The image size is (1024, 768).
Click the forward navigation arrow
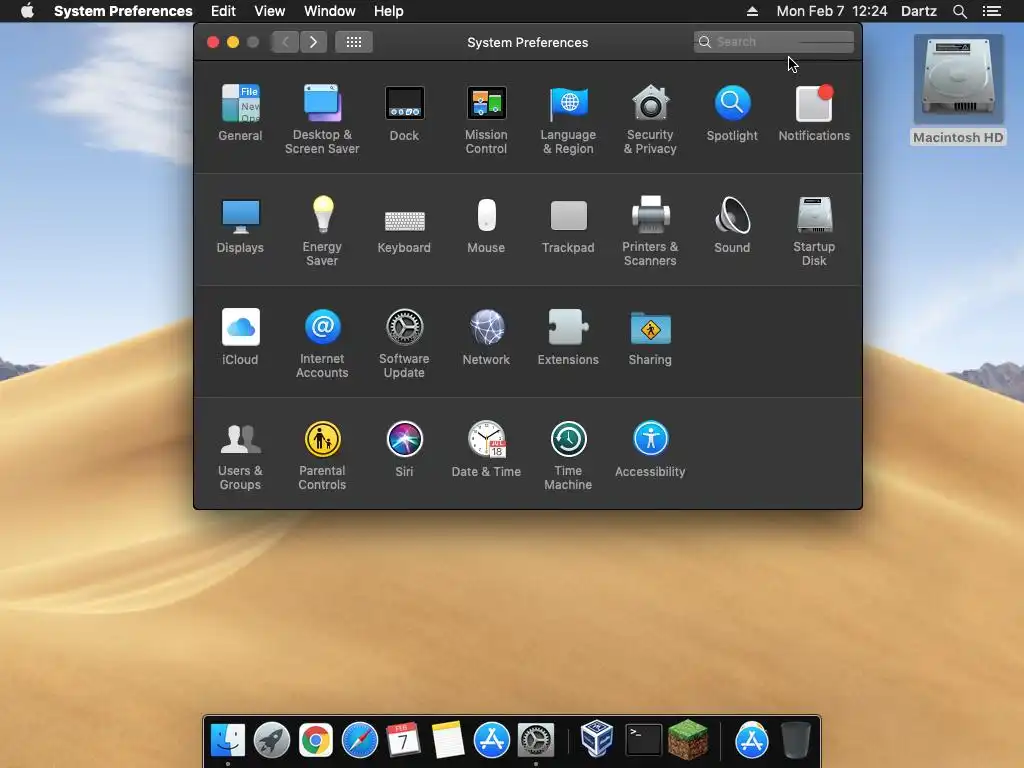(x=313, y=42)
